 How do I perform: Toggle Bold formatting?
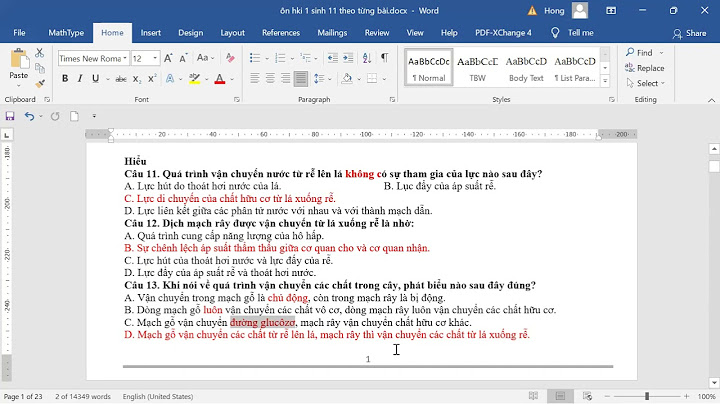point(65,79)
